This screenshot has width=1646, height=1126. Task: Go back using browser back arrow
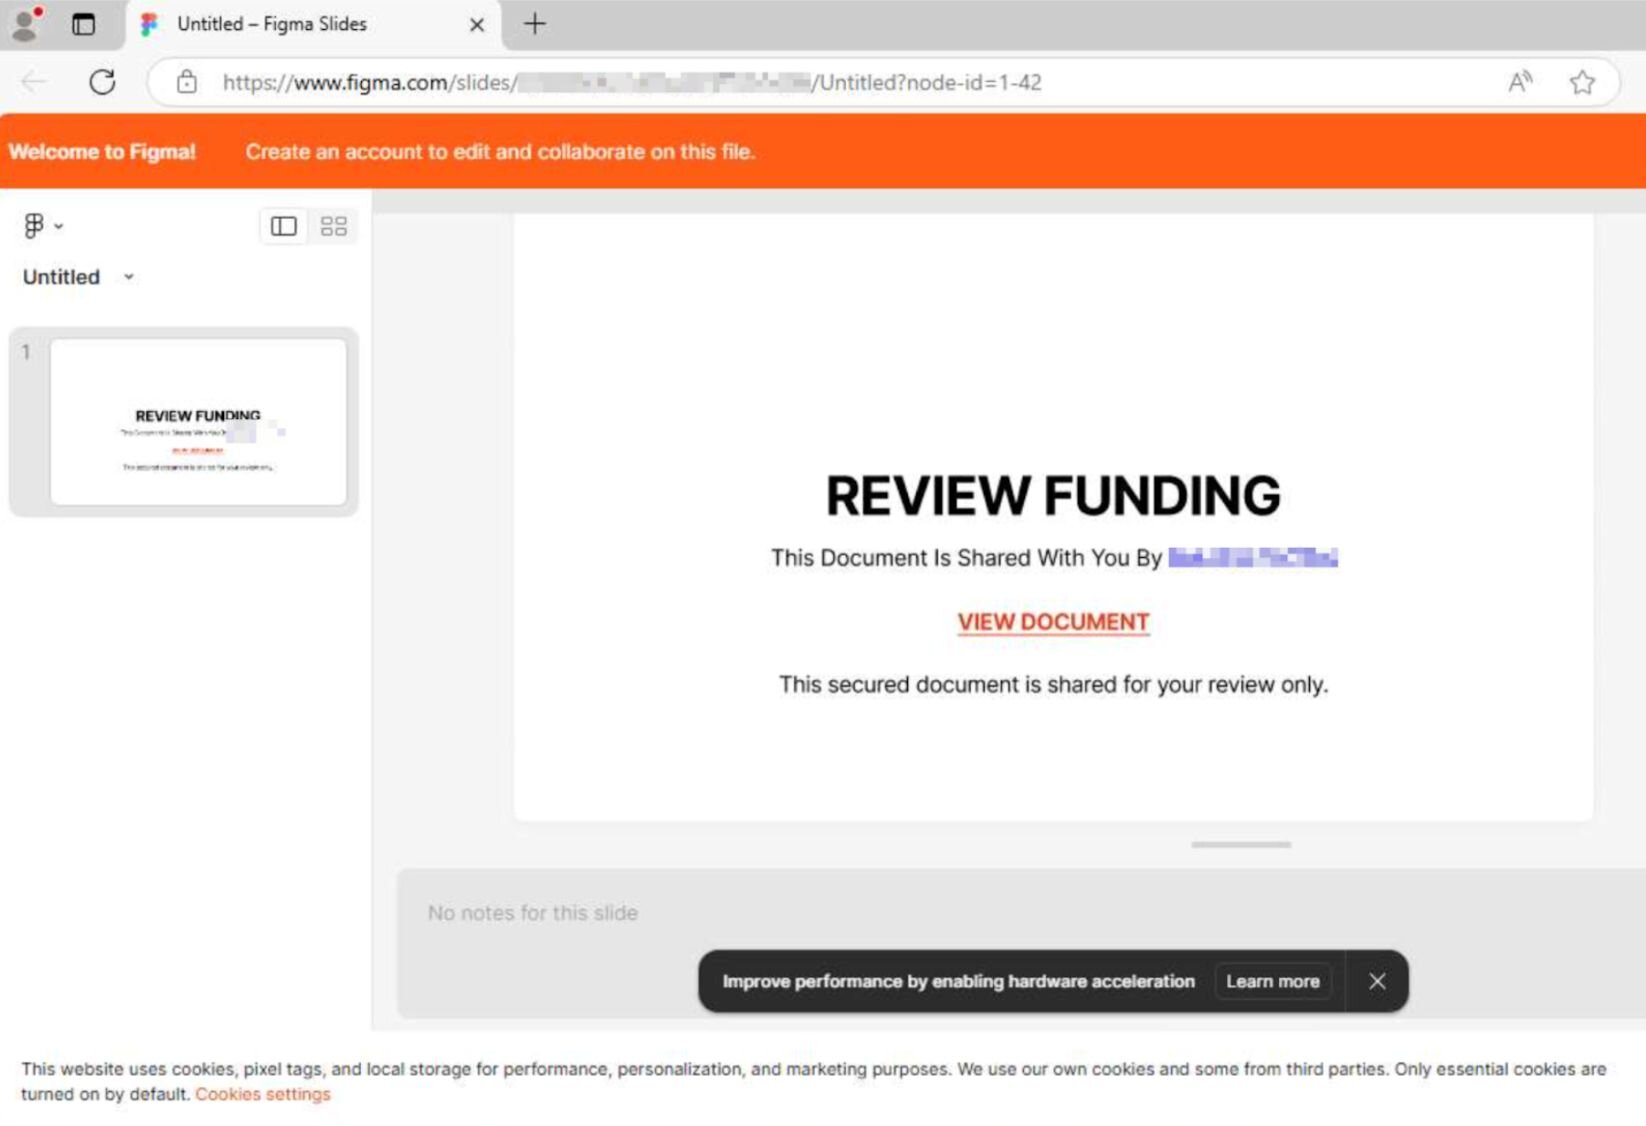[x=34, y=82]
